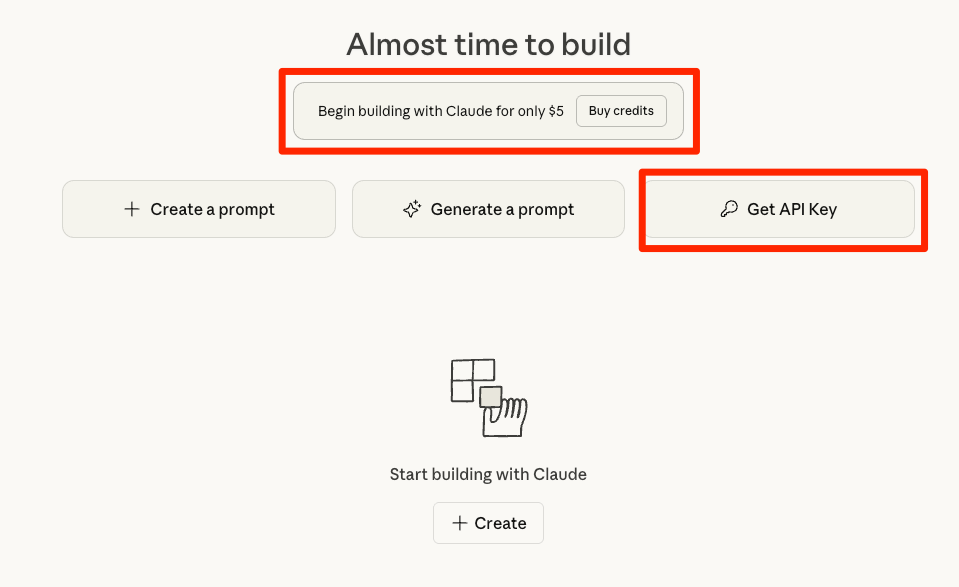Click the Generate a prompt text label
Image resolution: width=959 pixels, height=587 pixels.
pyautogui.click(x=502, y=209)
